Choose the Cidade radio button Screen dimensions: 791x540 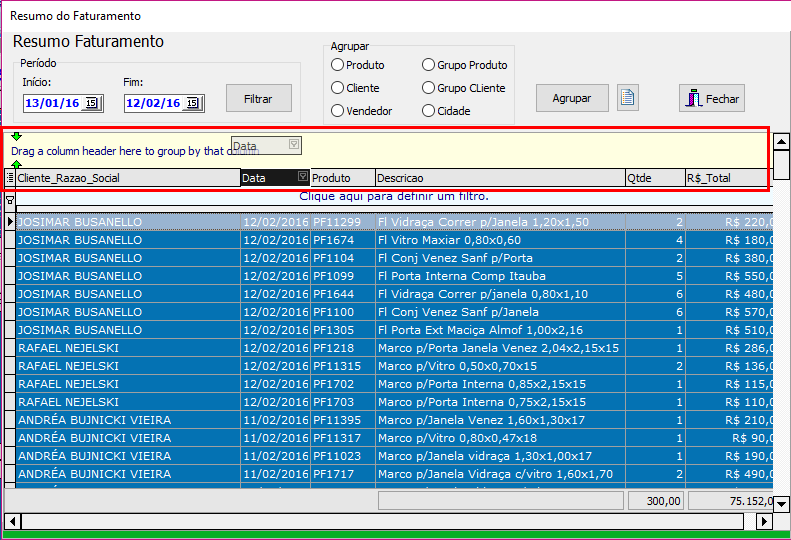point(429,111)
